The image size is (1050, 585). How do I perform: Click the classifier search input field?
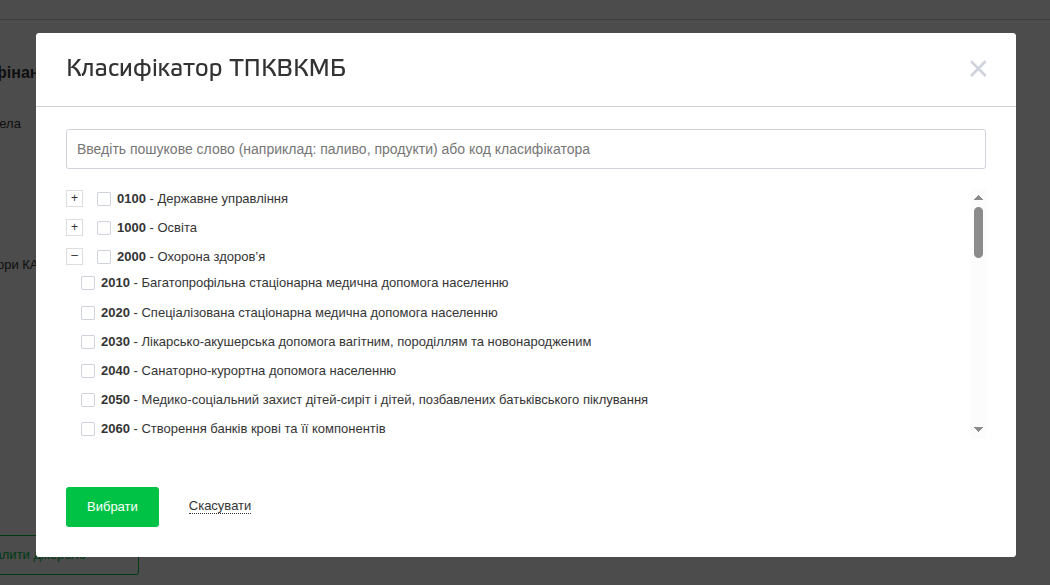click(x=525, y=148)
